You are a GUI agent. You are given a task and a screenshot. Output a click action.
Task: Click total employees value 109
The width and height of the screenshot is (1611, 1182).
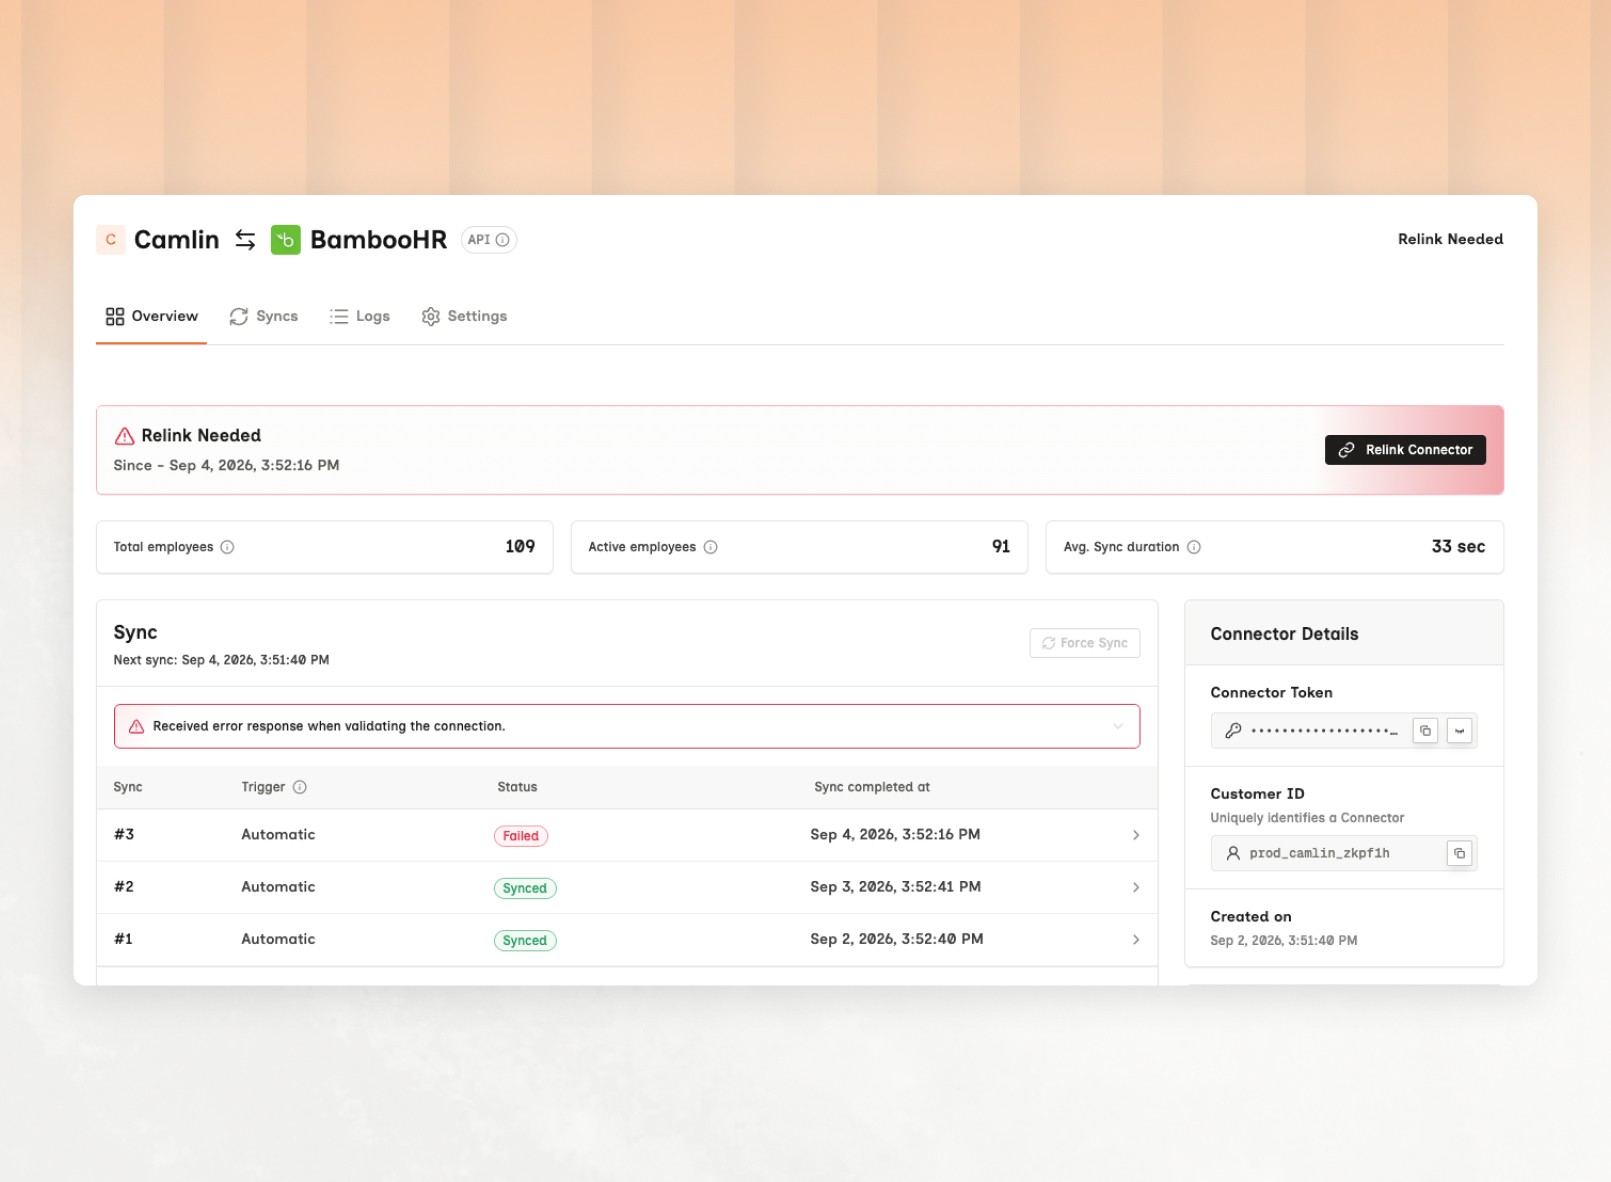pyautogui.click(x=520, y=547)
